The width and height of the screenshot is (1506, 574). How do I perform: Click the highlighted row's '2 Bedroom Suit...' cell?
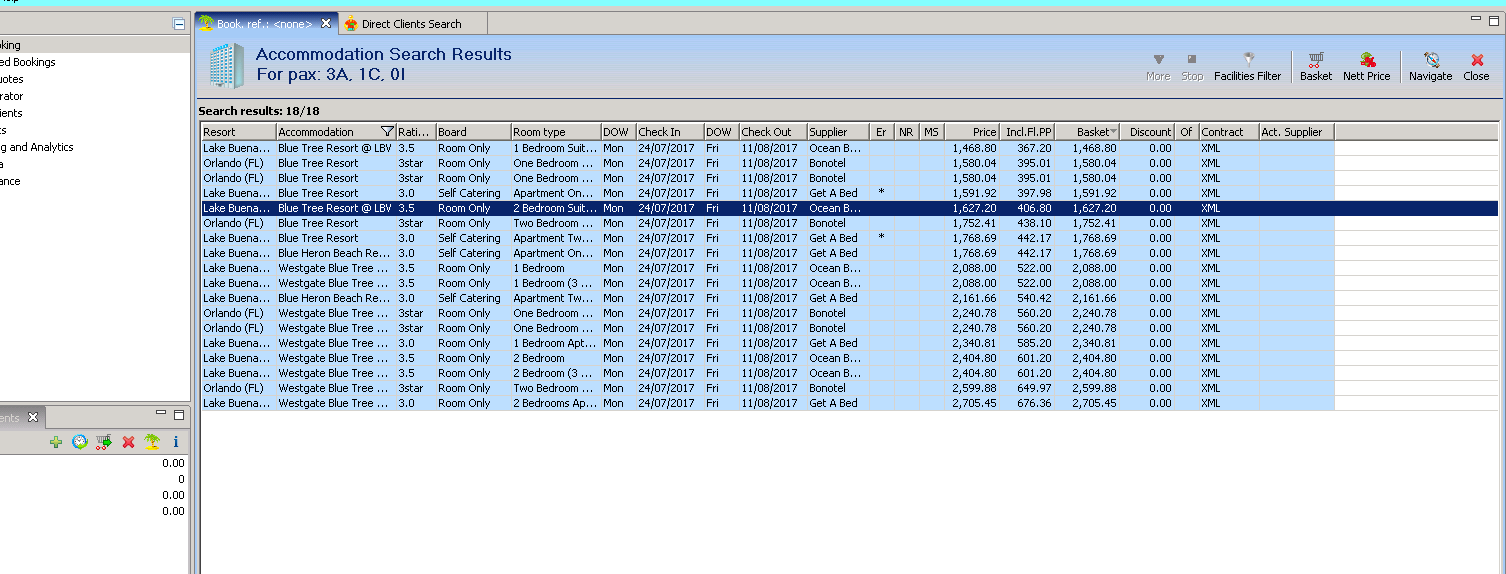tap(555, 208)
